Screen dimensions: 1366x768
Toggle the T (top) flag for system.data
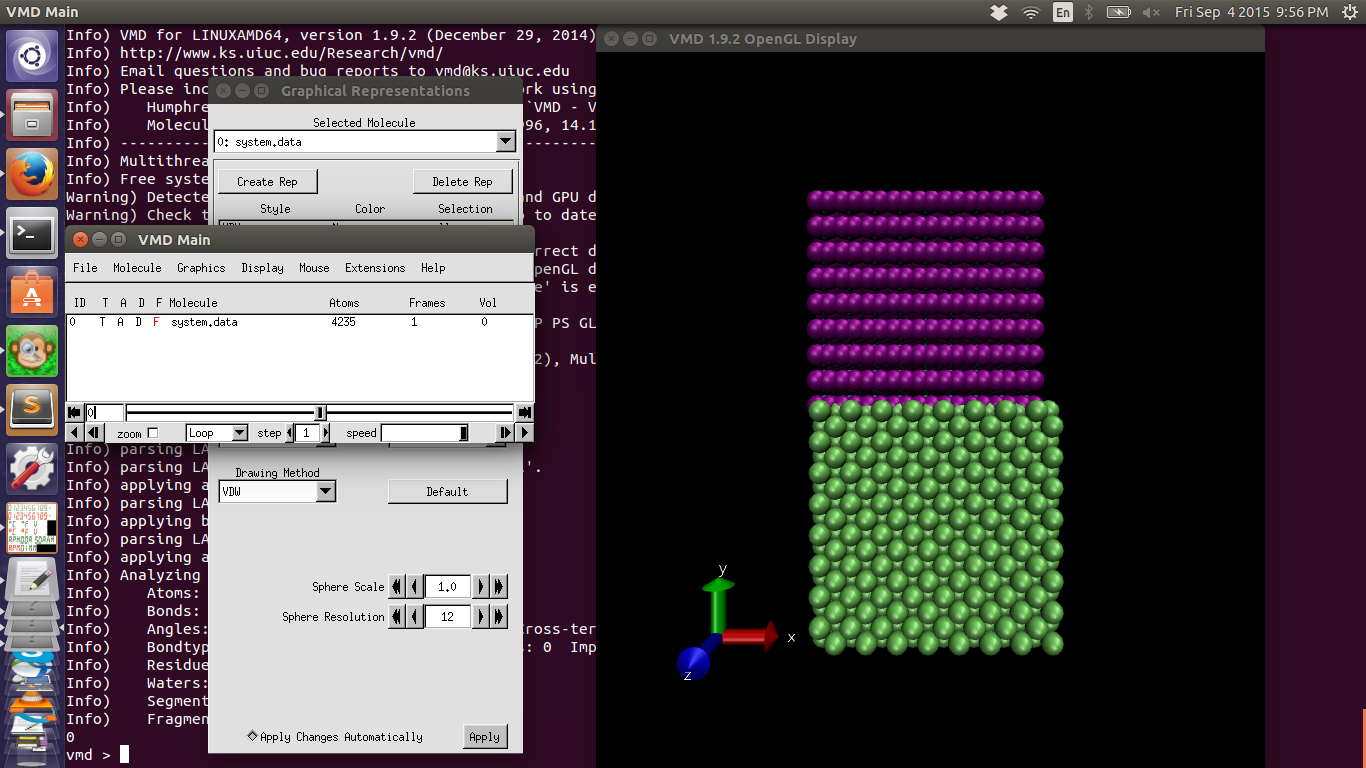[x=102, y=322]
